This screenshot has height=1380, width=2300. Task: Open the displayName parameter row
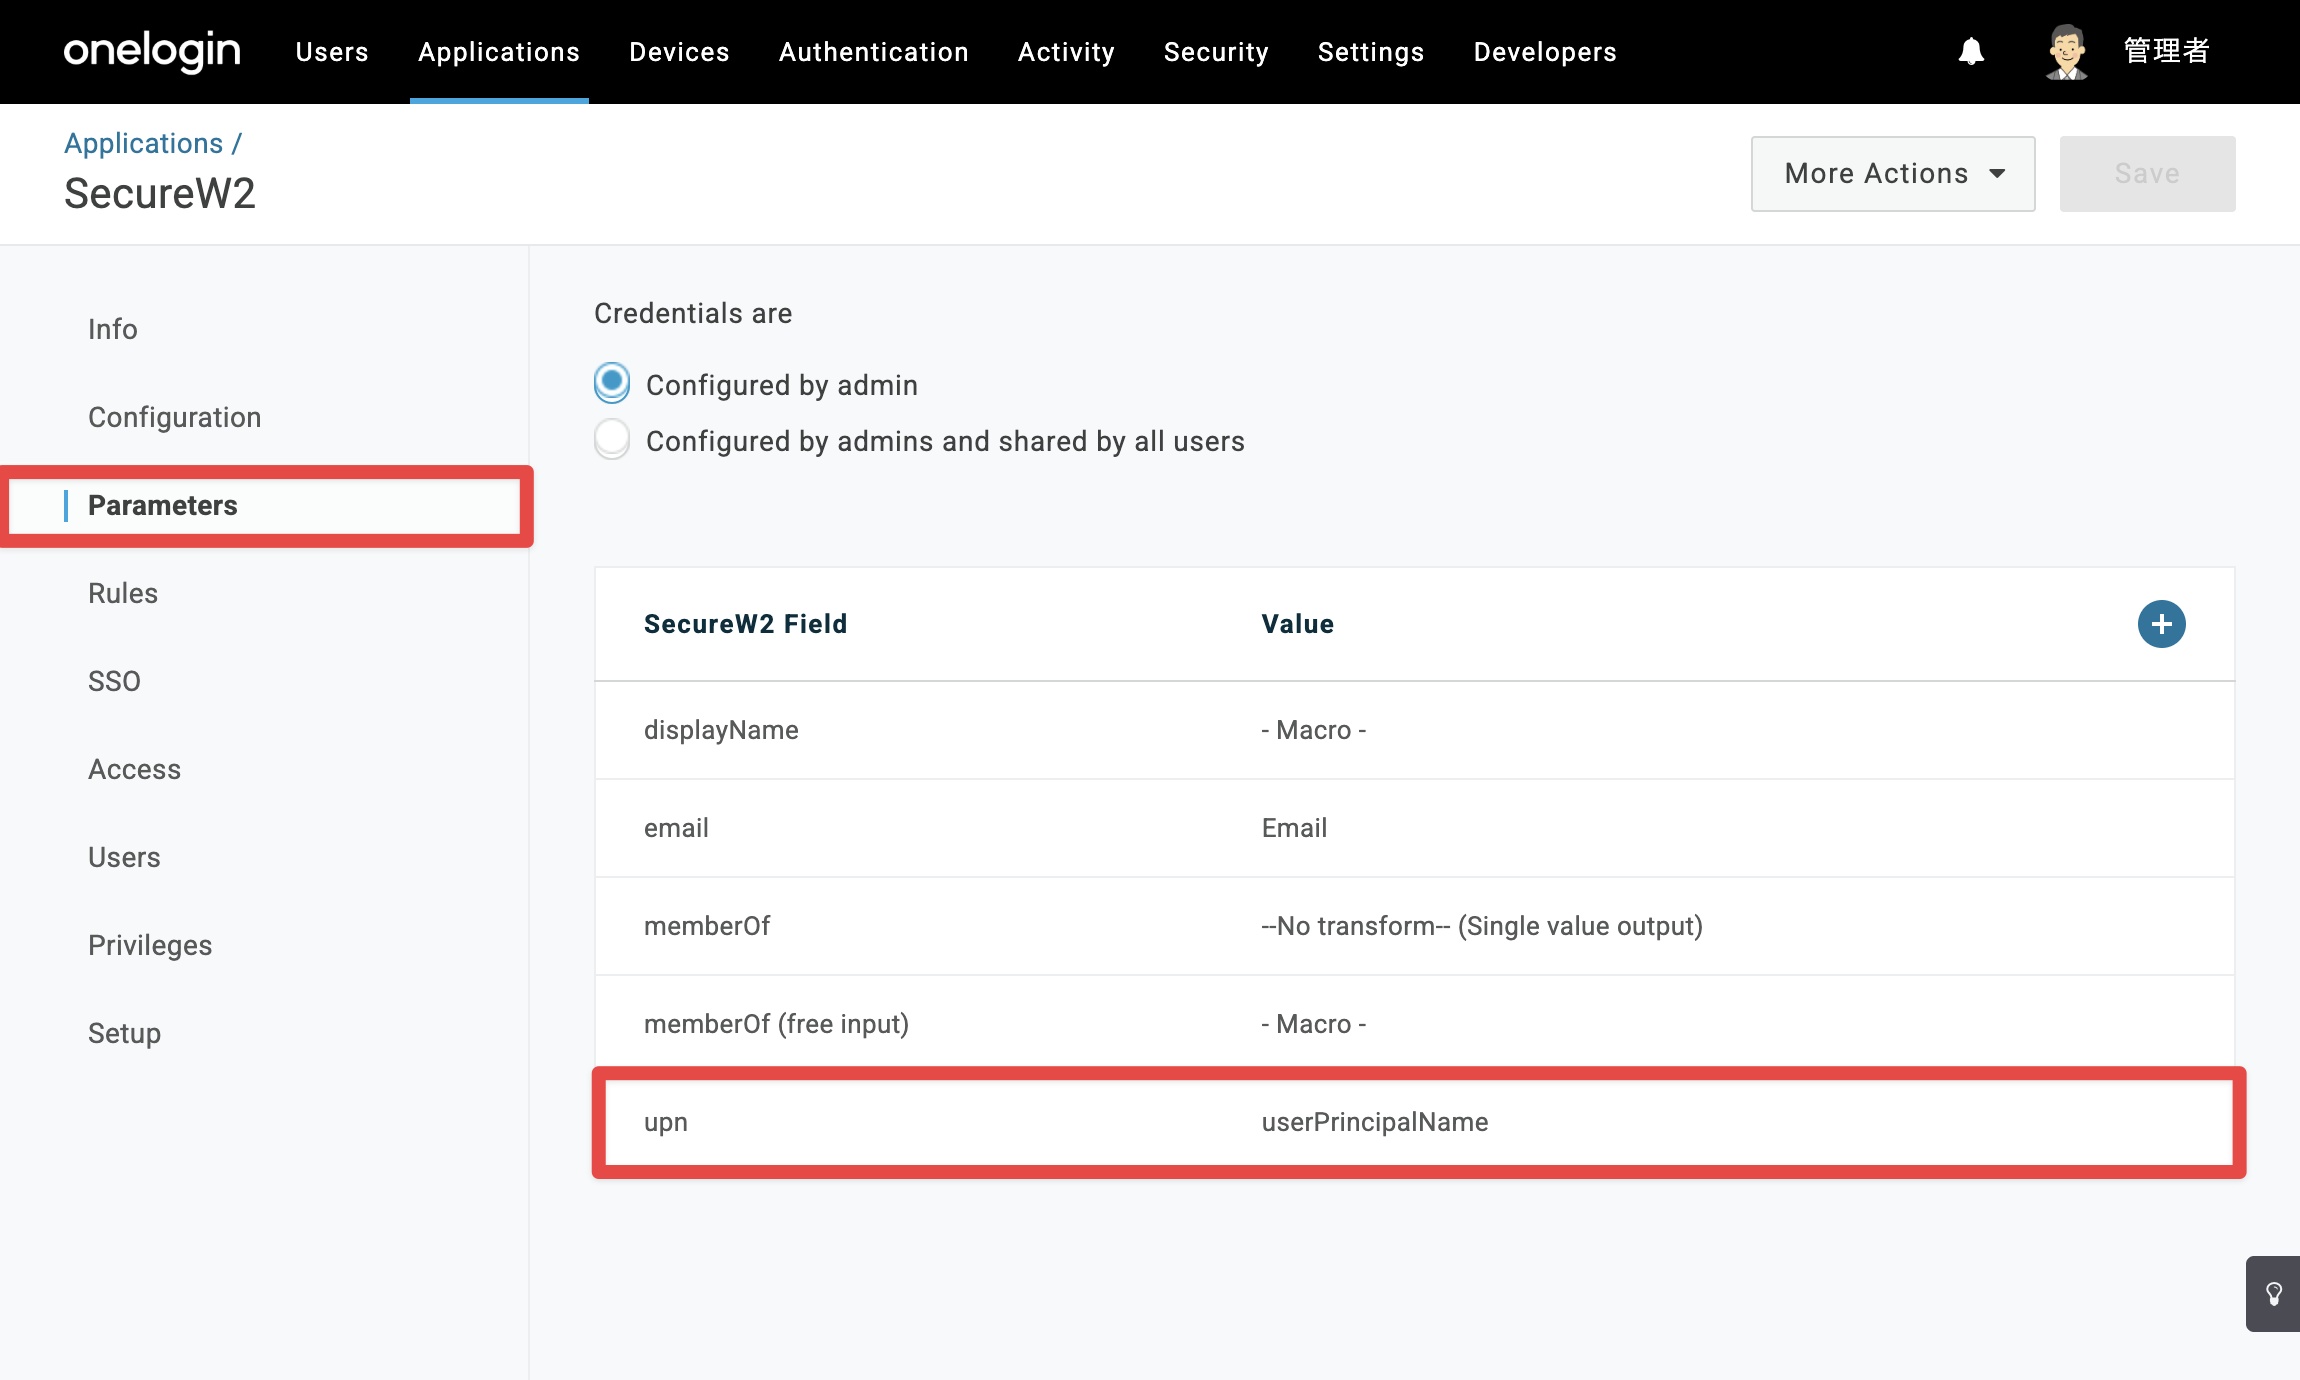1414,730
